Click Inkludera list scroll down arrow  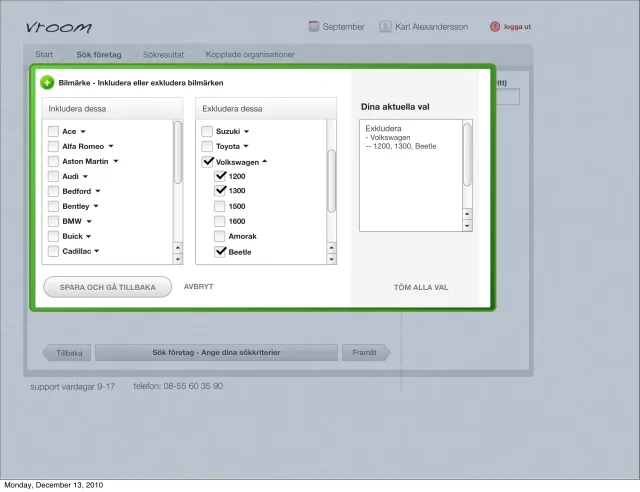(178, 259)
